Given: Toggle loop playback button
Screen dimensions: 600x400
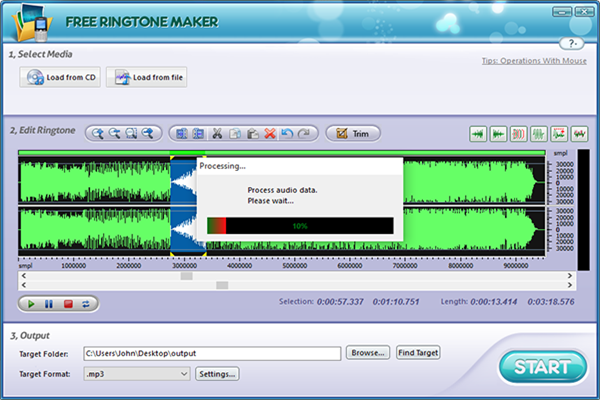Looking at the screenshot, I should pyautogui.click(x=87, y=301).
